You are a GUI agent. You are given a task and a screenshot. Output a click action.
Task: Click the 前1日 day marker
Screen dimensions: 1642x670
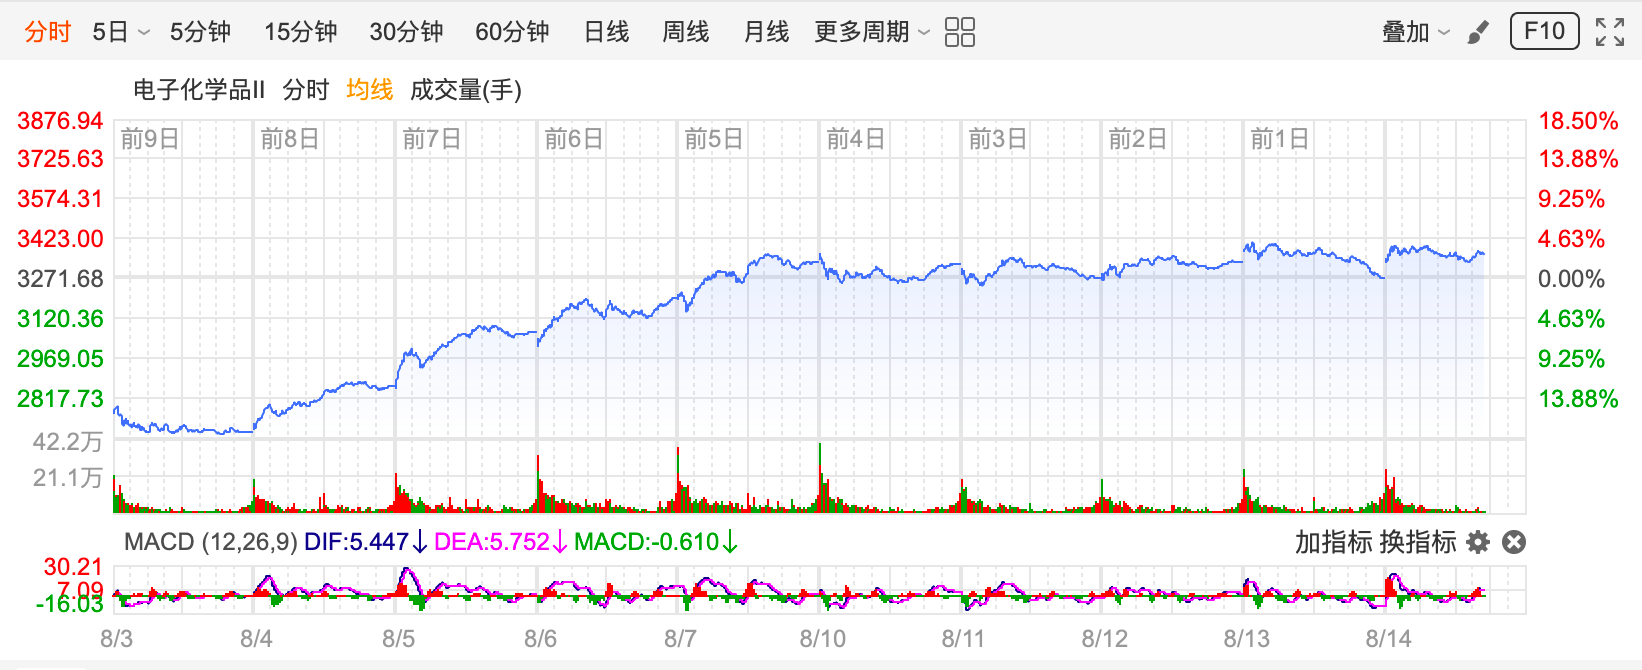pos(1280,139)
